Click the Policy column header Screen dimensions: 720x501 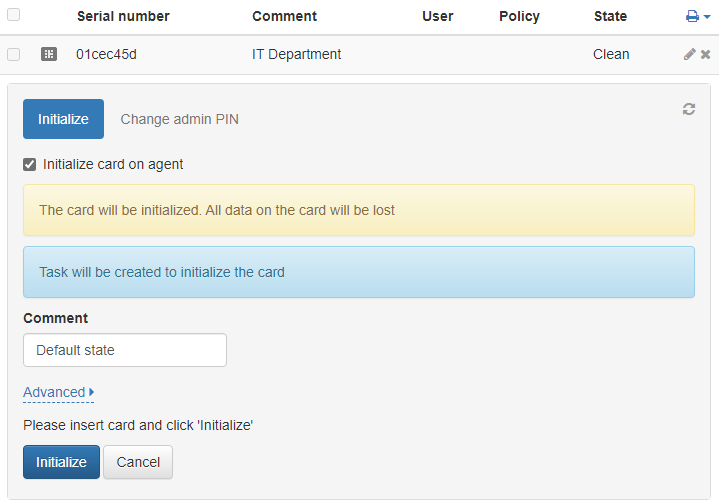[519, 16]
